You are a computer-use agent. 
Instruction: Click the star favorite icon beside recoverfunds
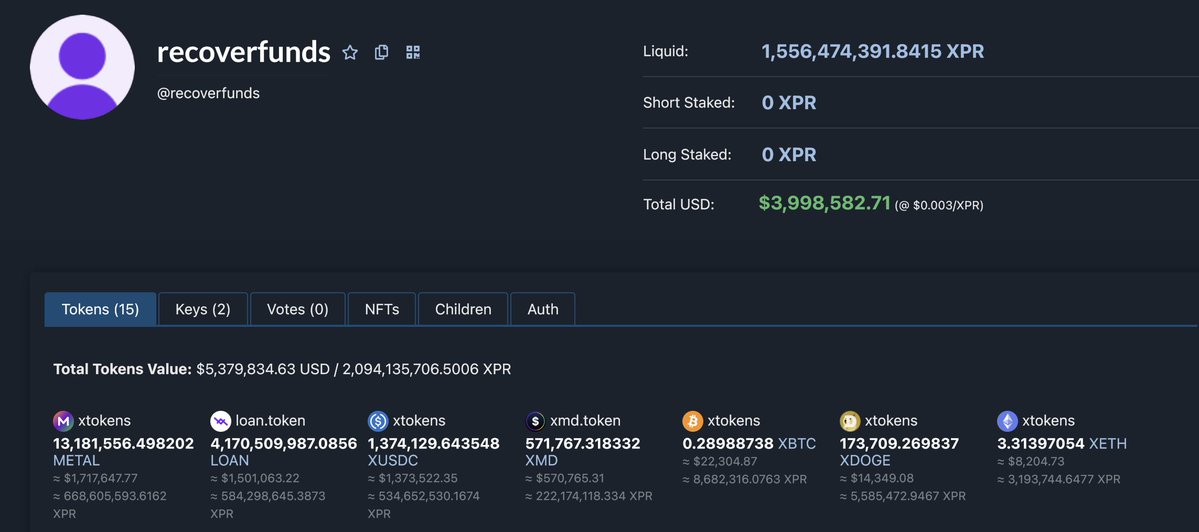tap(350, 52)
